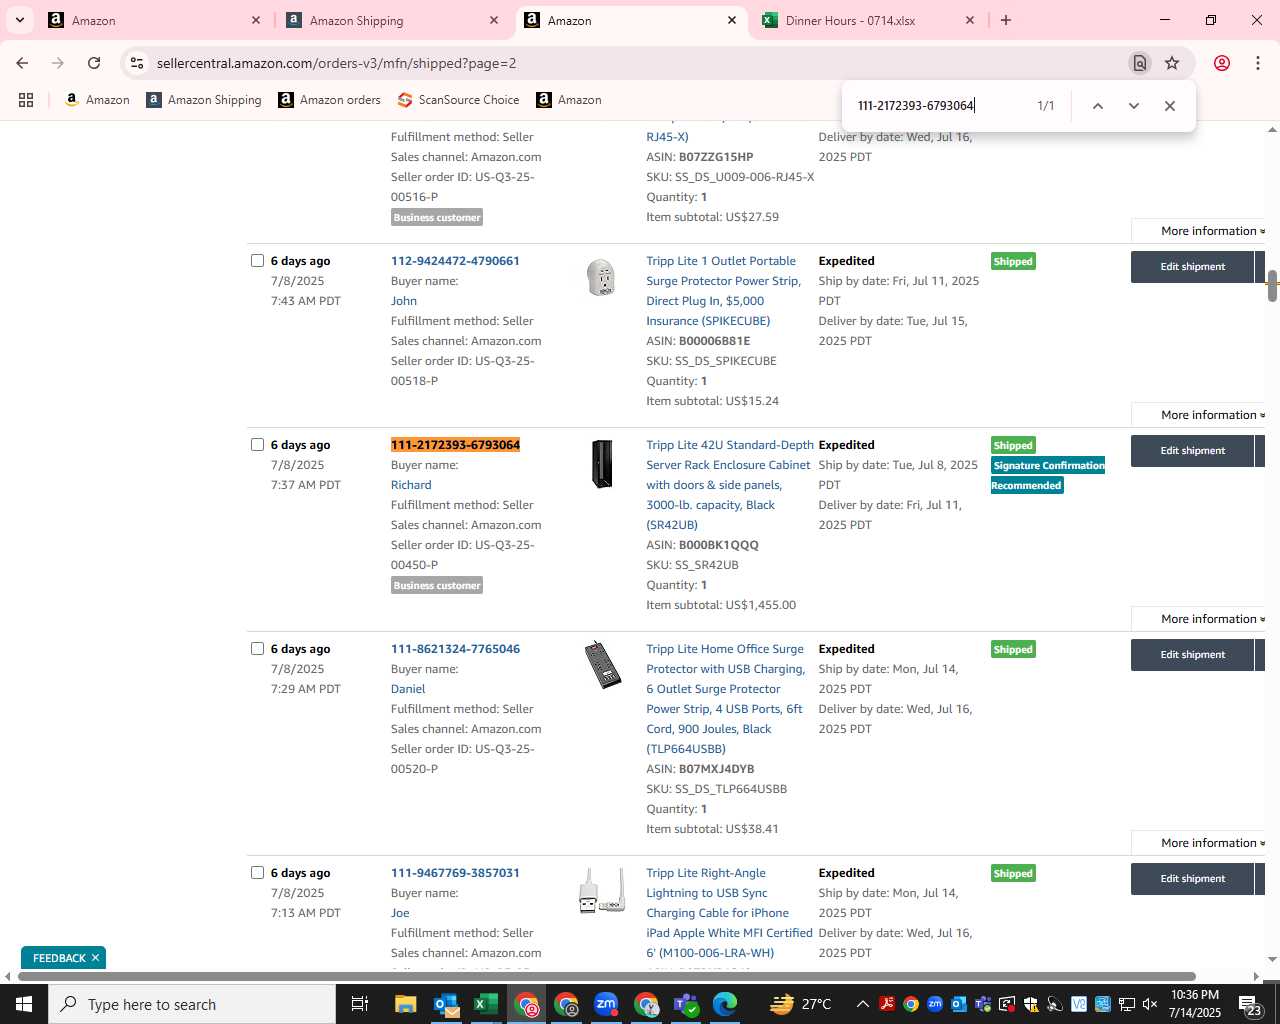Open the Chrome apps grid in the bookmarks bar
1280x1024 pixels.
coord(26,100)
